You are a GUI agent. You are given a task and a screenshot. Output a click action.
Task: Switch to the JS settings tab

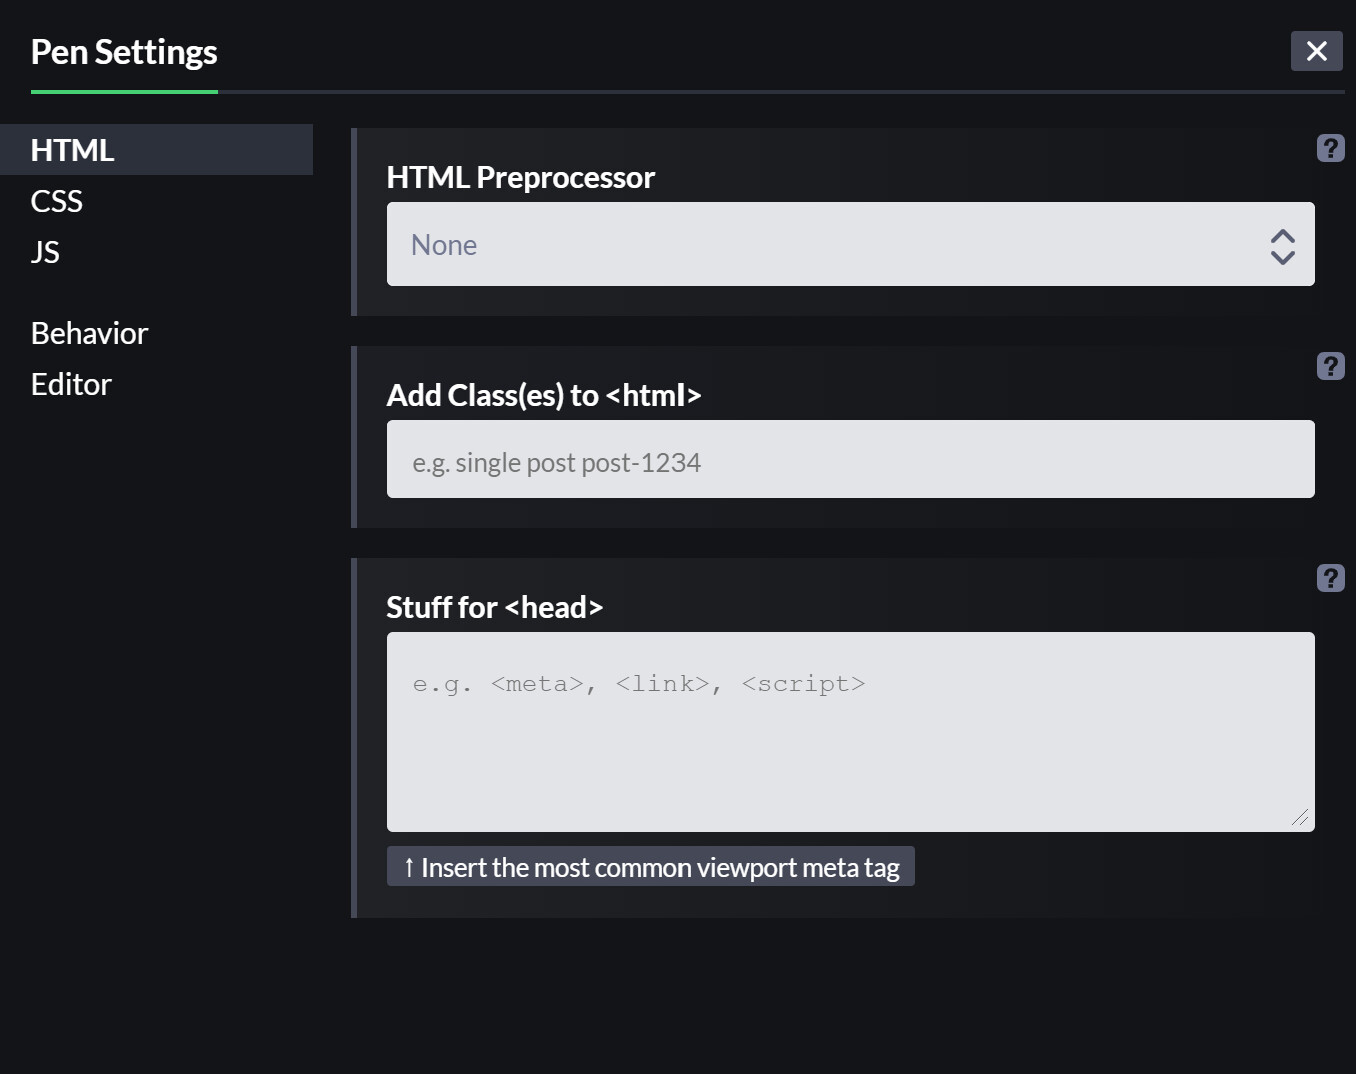click(x=156, y=252)
